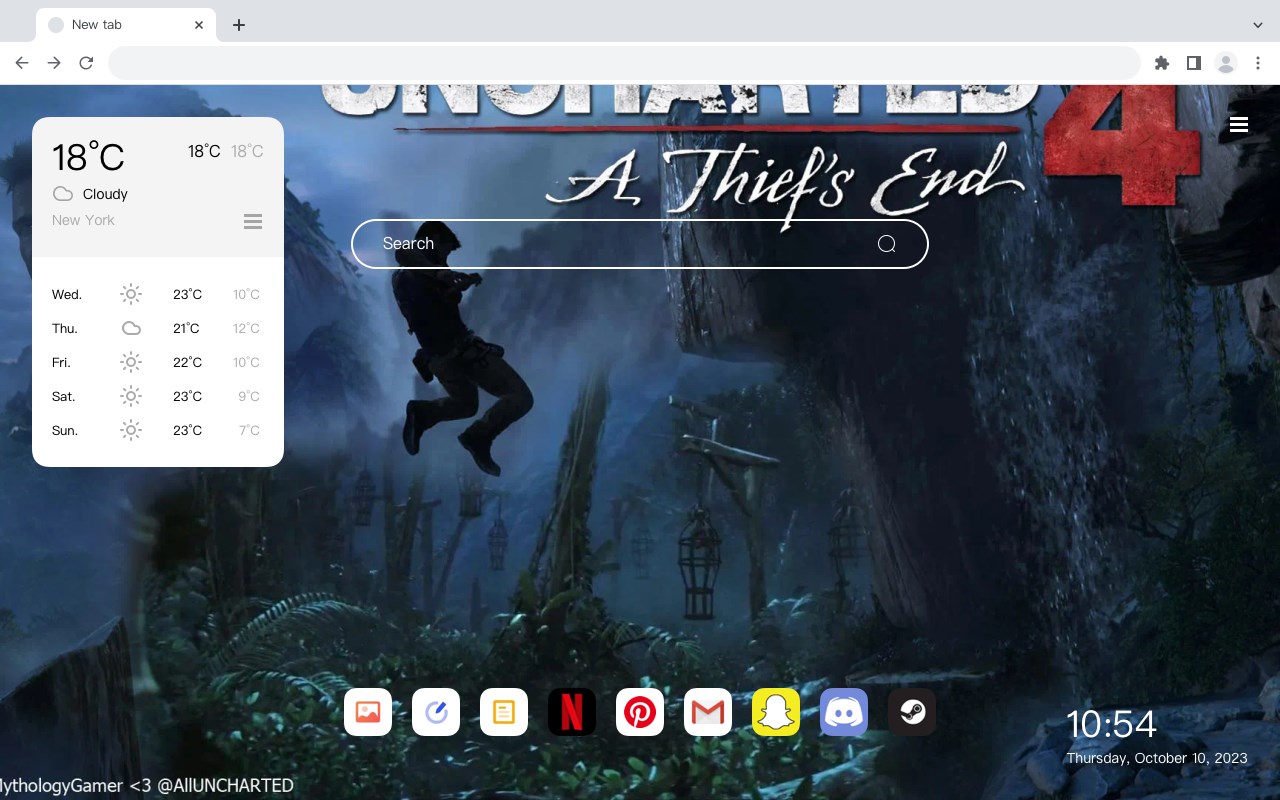Click the sunny icon in the Wed. row
The image size is (1280, 800).
tap(131, 294)
